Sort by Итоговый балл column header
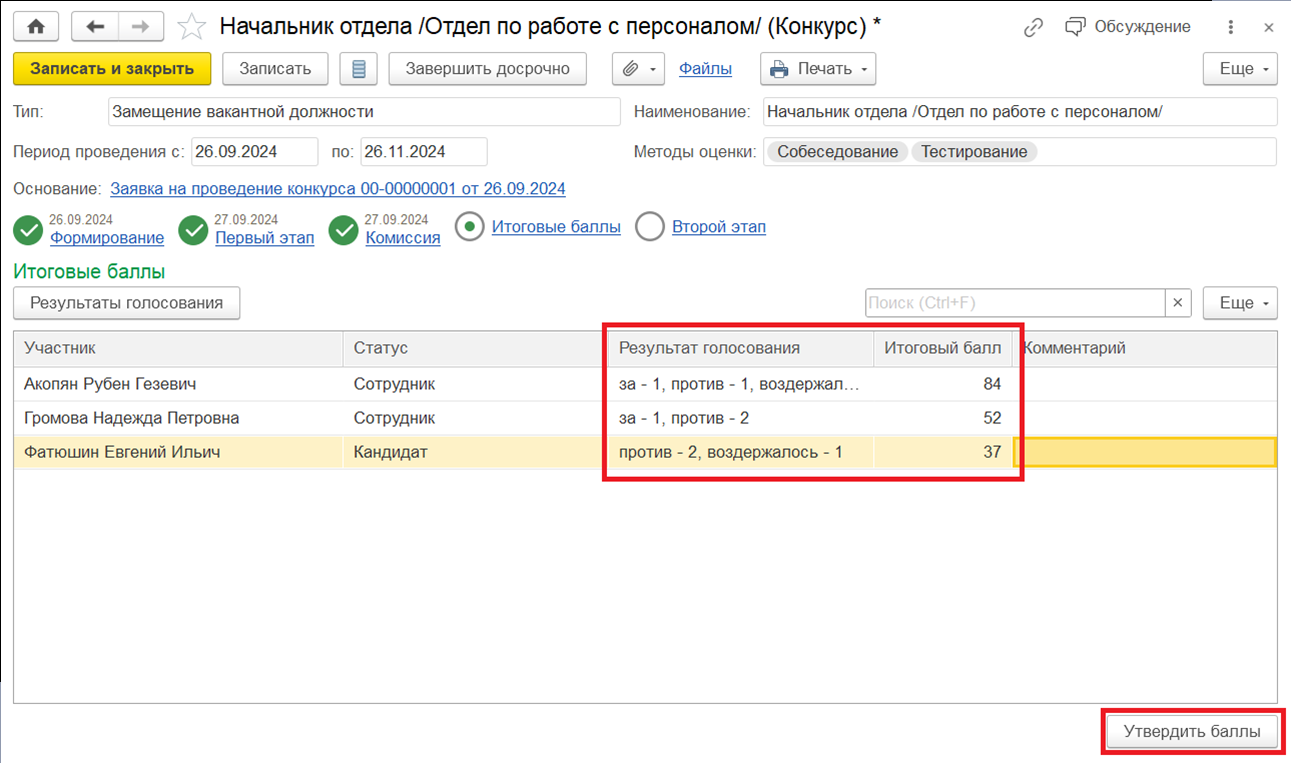1291x763 pixels. click(942, 348)
